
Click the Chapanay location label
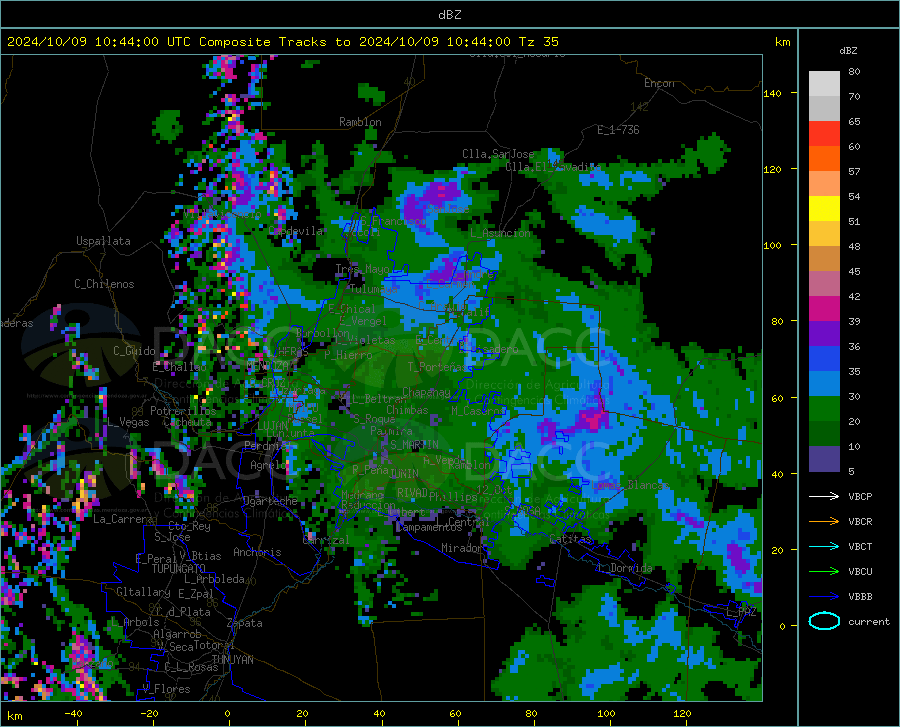point(426,392)
